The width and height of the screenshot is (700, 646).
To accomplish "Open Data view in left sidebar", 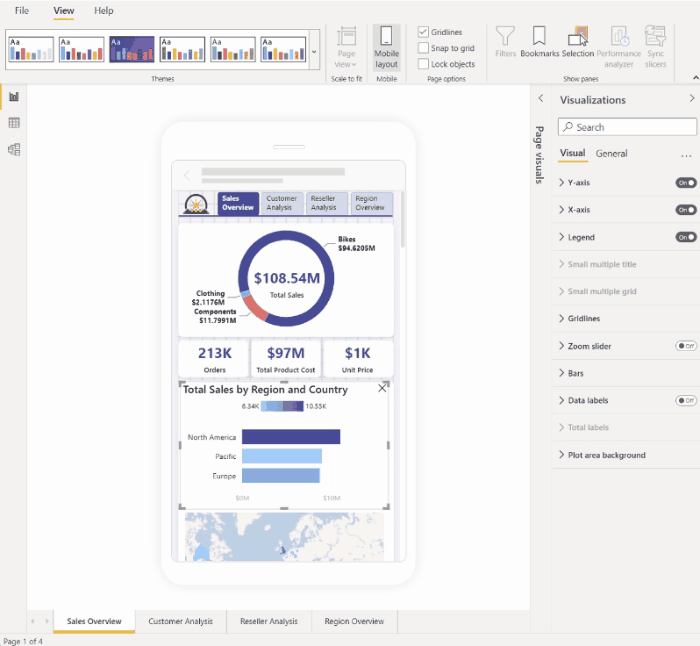I will pos(14,123).
